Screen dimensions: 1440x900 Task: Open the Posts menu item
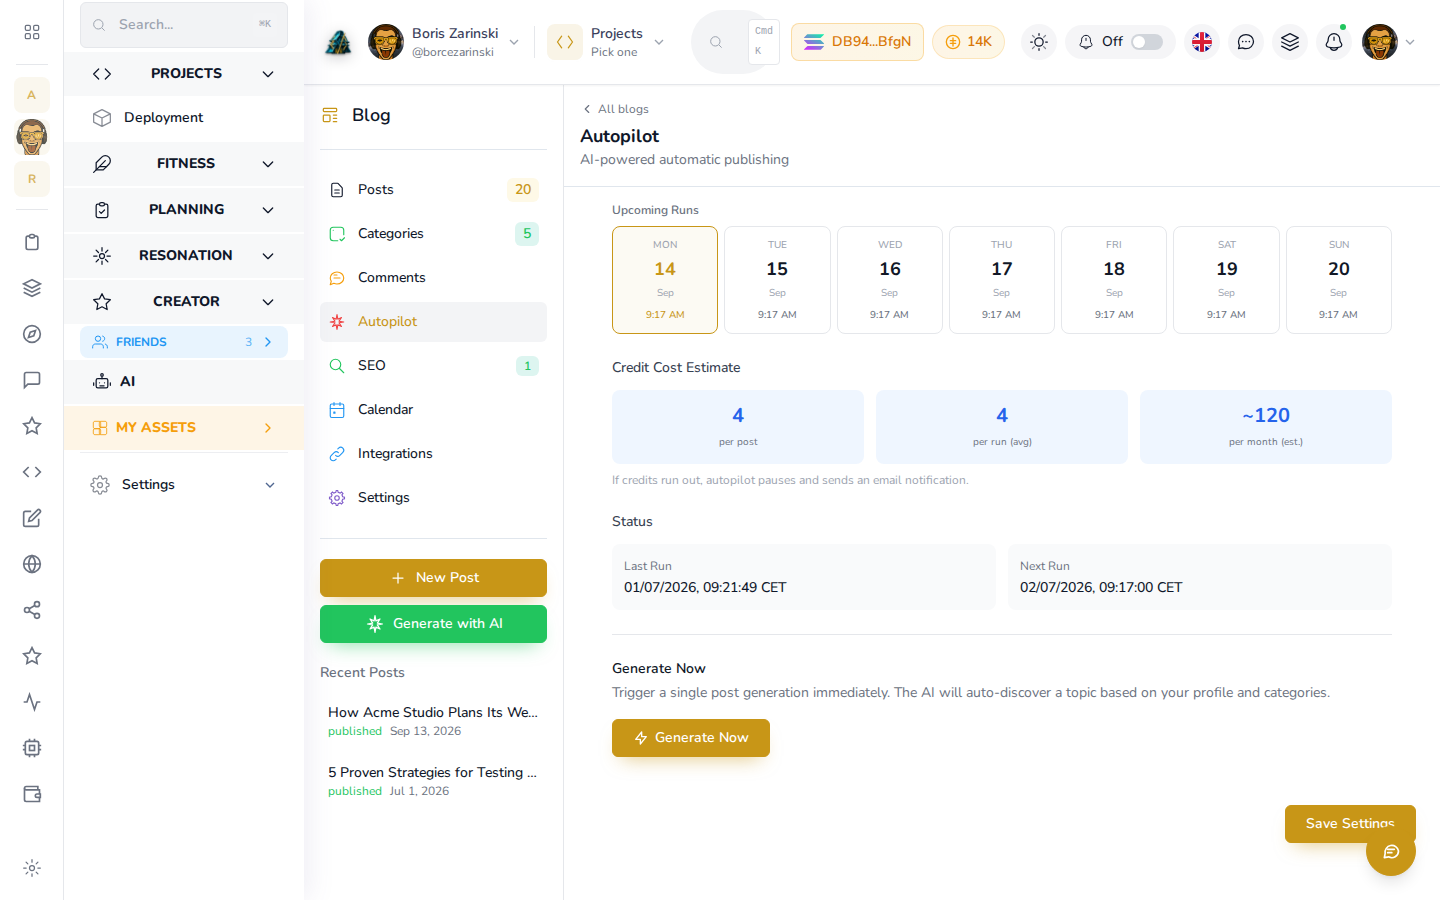433,190
